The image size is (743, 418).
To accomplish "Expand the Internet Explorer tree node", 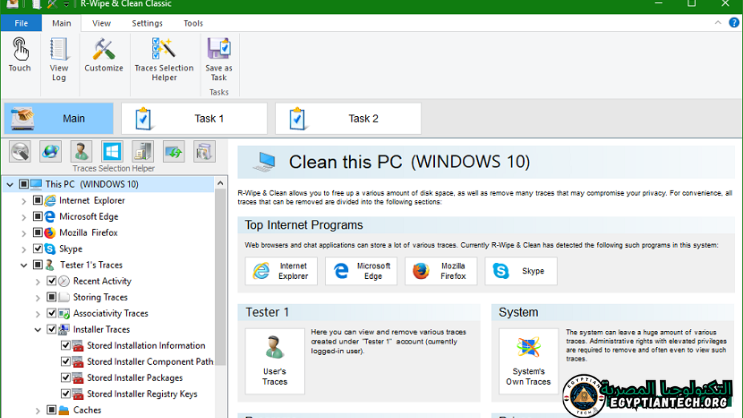I will point(24,200).
